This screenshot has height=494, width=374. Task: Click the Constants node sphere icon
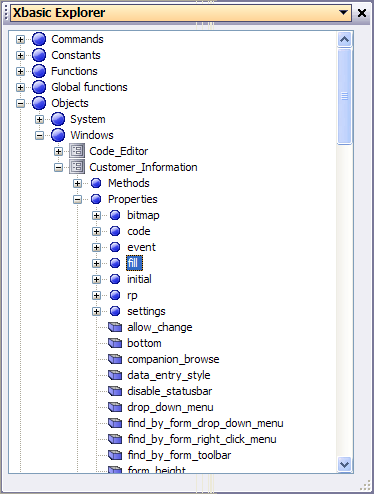coord(39,55)
